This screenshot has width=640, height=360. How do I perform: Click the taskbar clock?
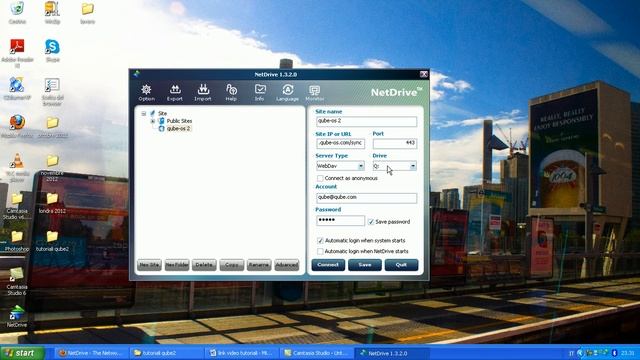pyautogui.click(x=628, y=353)
